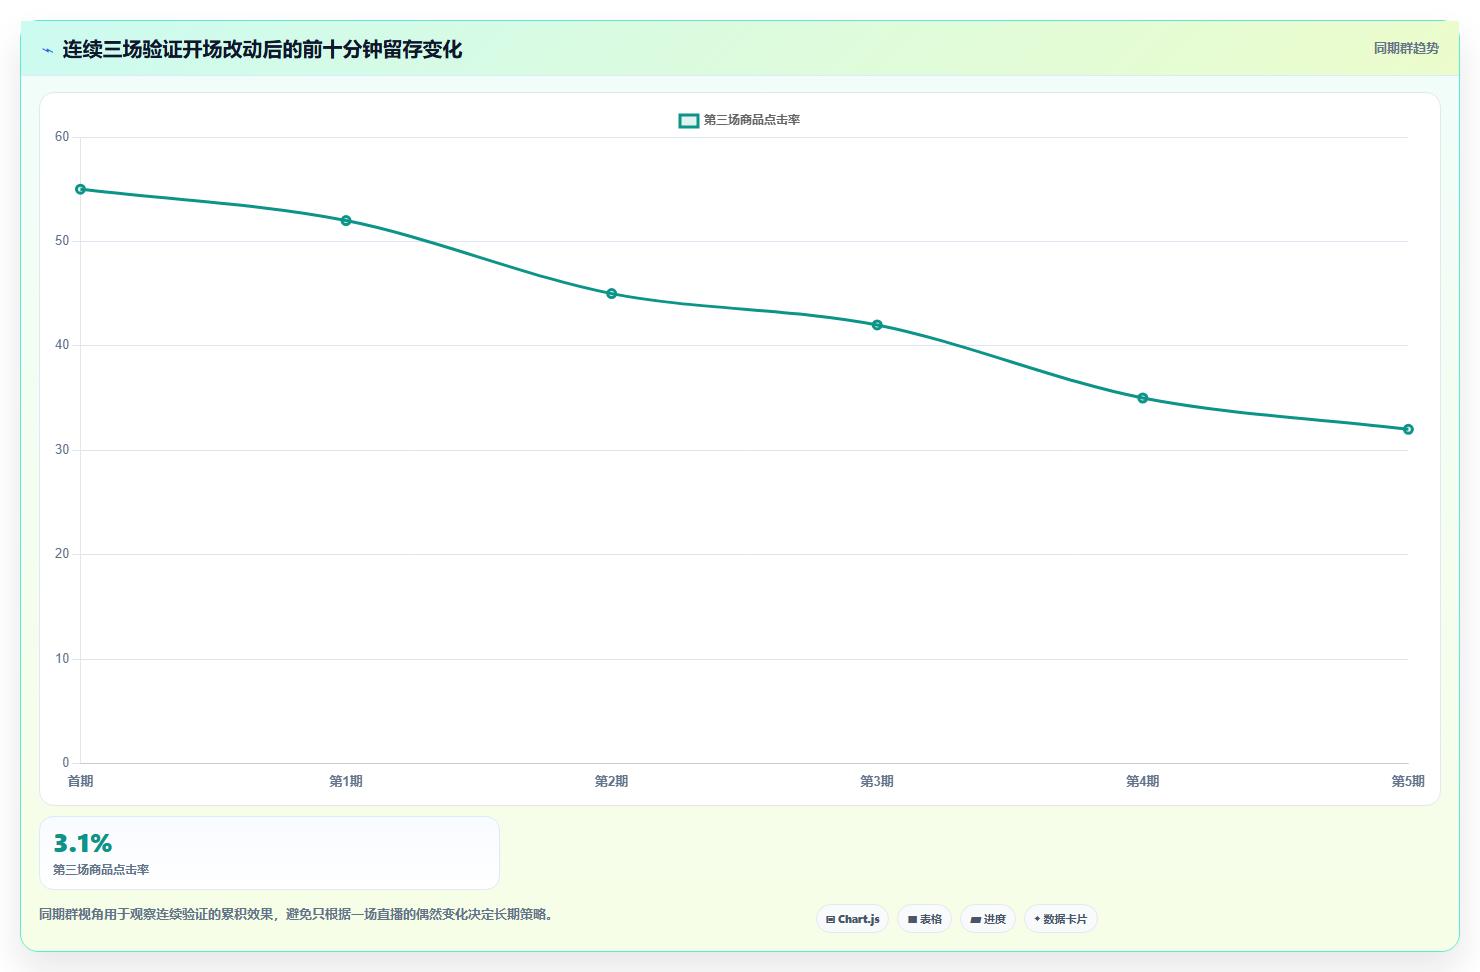Viewport: 1480px width, 972px height.
Task: Click the 30 y-axis tick label
Action: [62, 450]
